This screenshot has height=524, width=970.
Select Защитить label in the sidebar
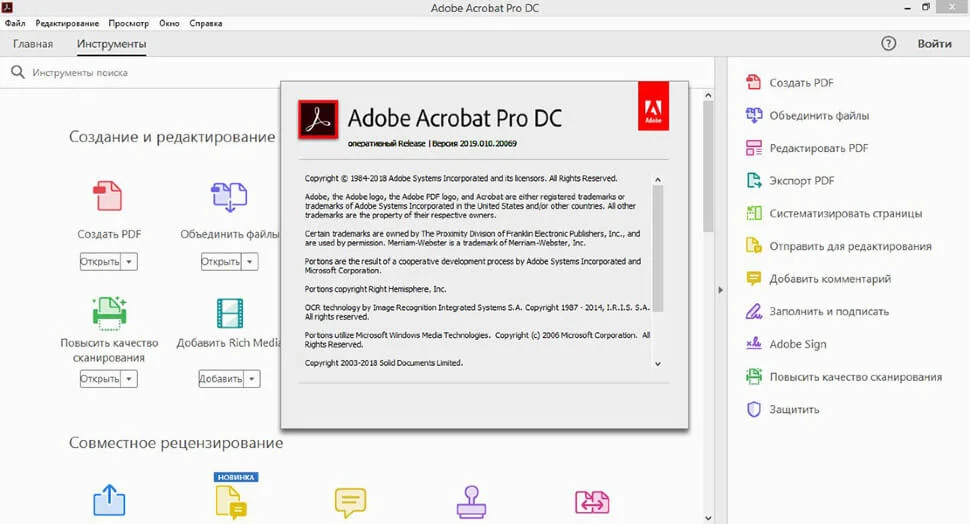tap(794, 409)
